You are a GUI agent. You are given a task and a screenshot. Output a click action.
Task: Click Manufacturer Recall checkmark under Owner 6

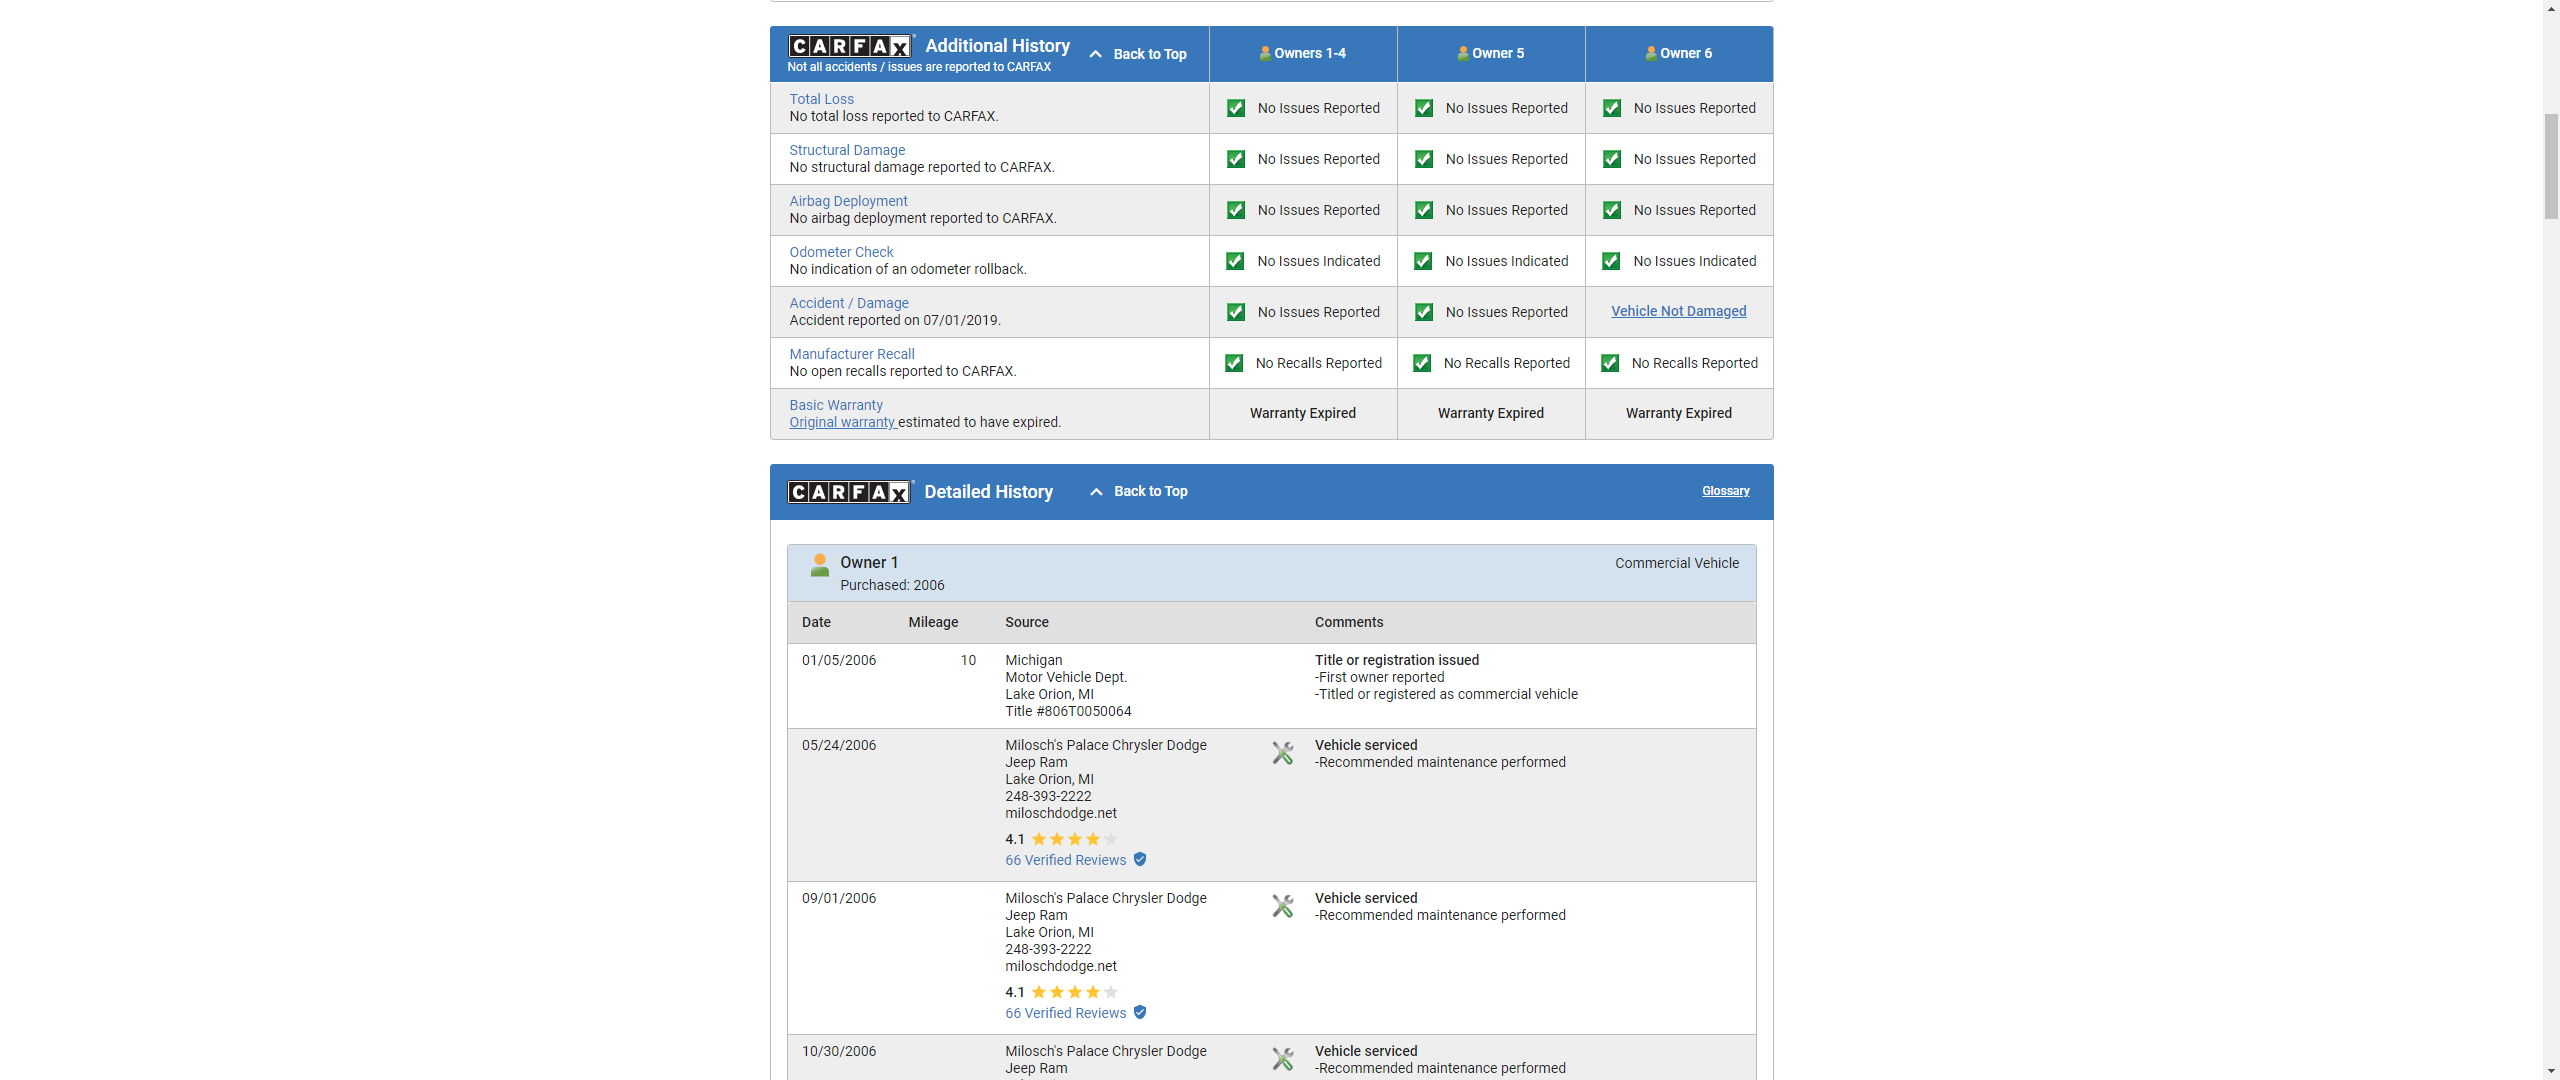(1610, 364)
